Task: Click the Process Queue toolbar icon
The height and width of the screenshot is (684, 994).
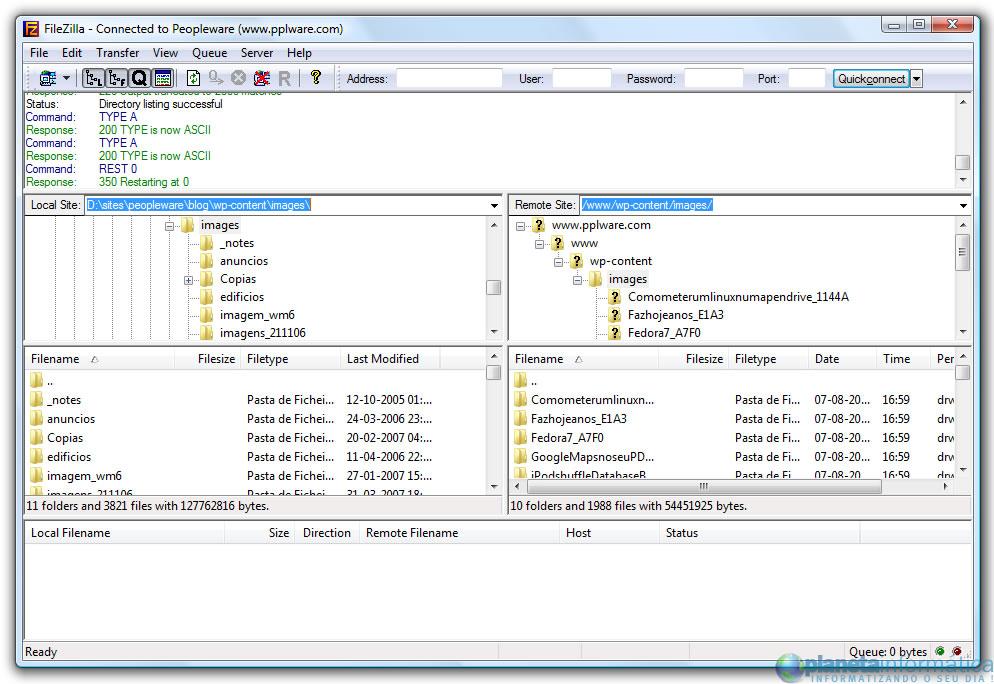Action: tap(216, 78)
